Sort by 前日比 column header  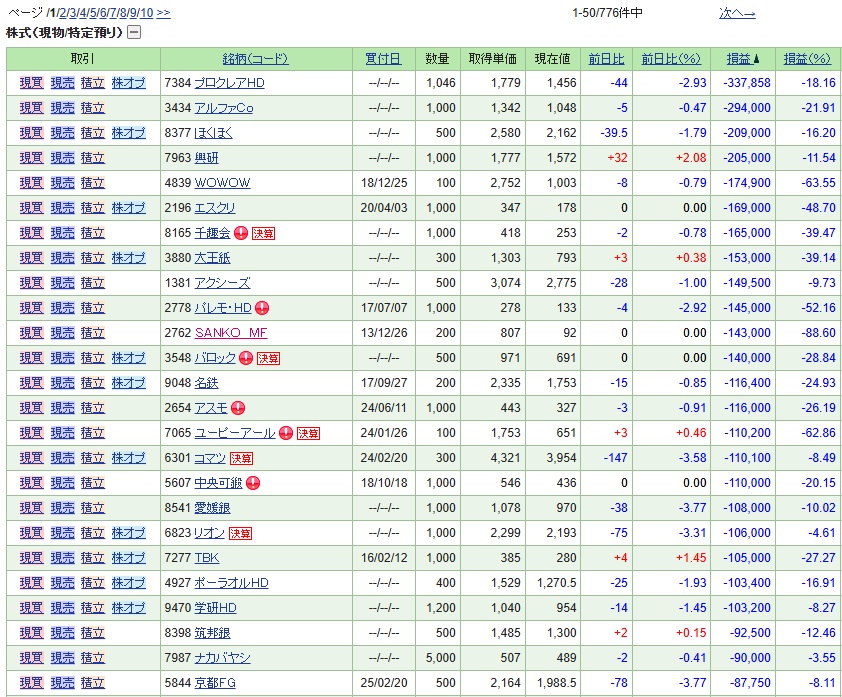607,59
